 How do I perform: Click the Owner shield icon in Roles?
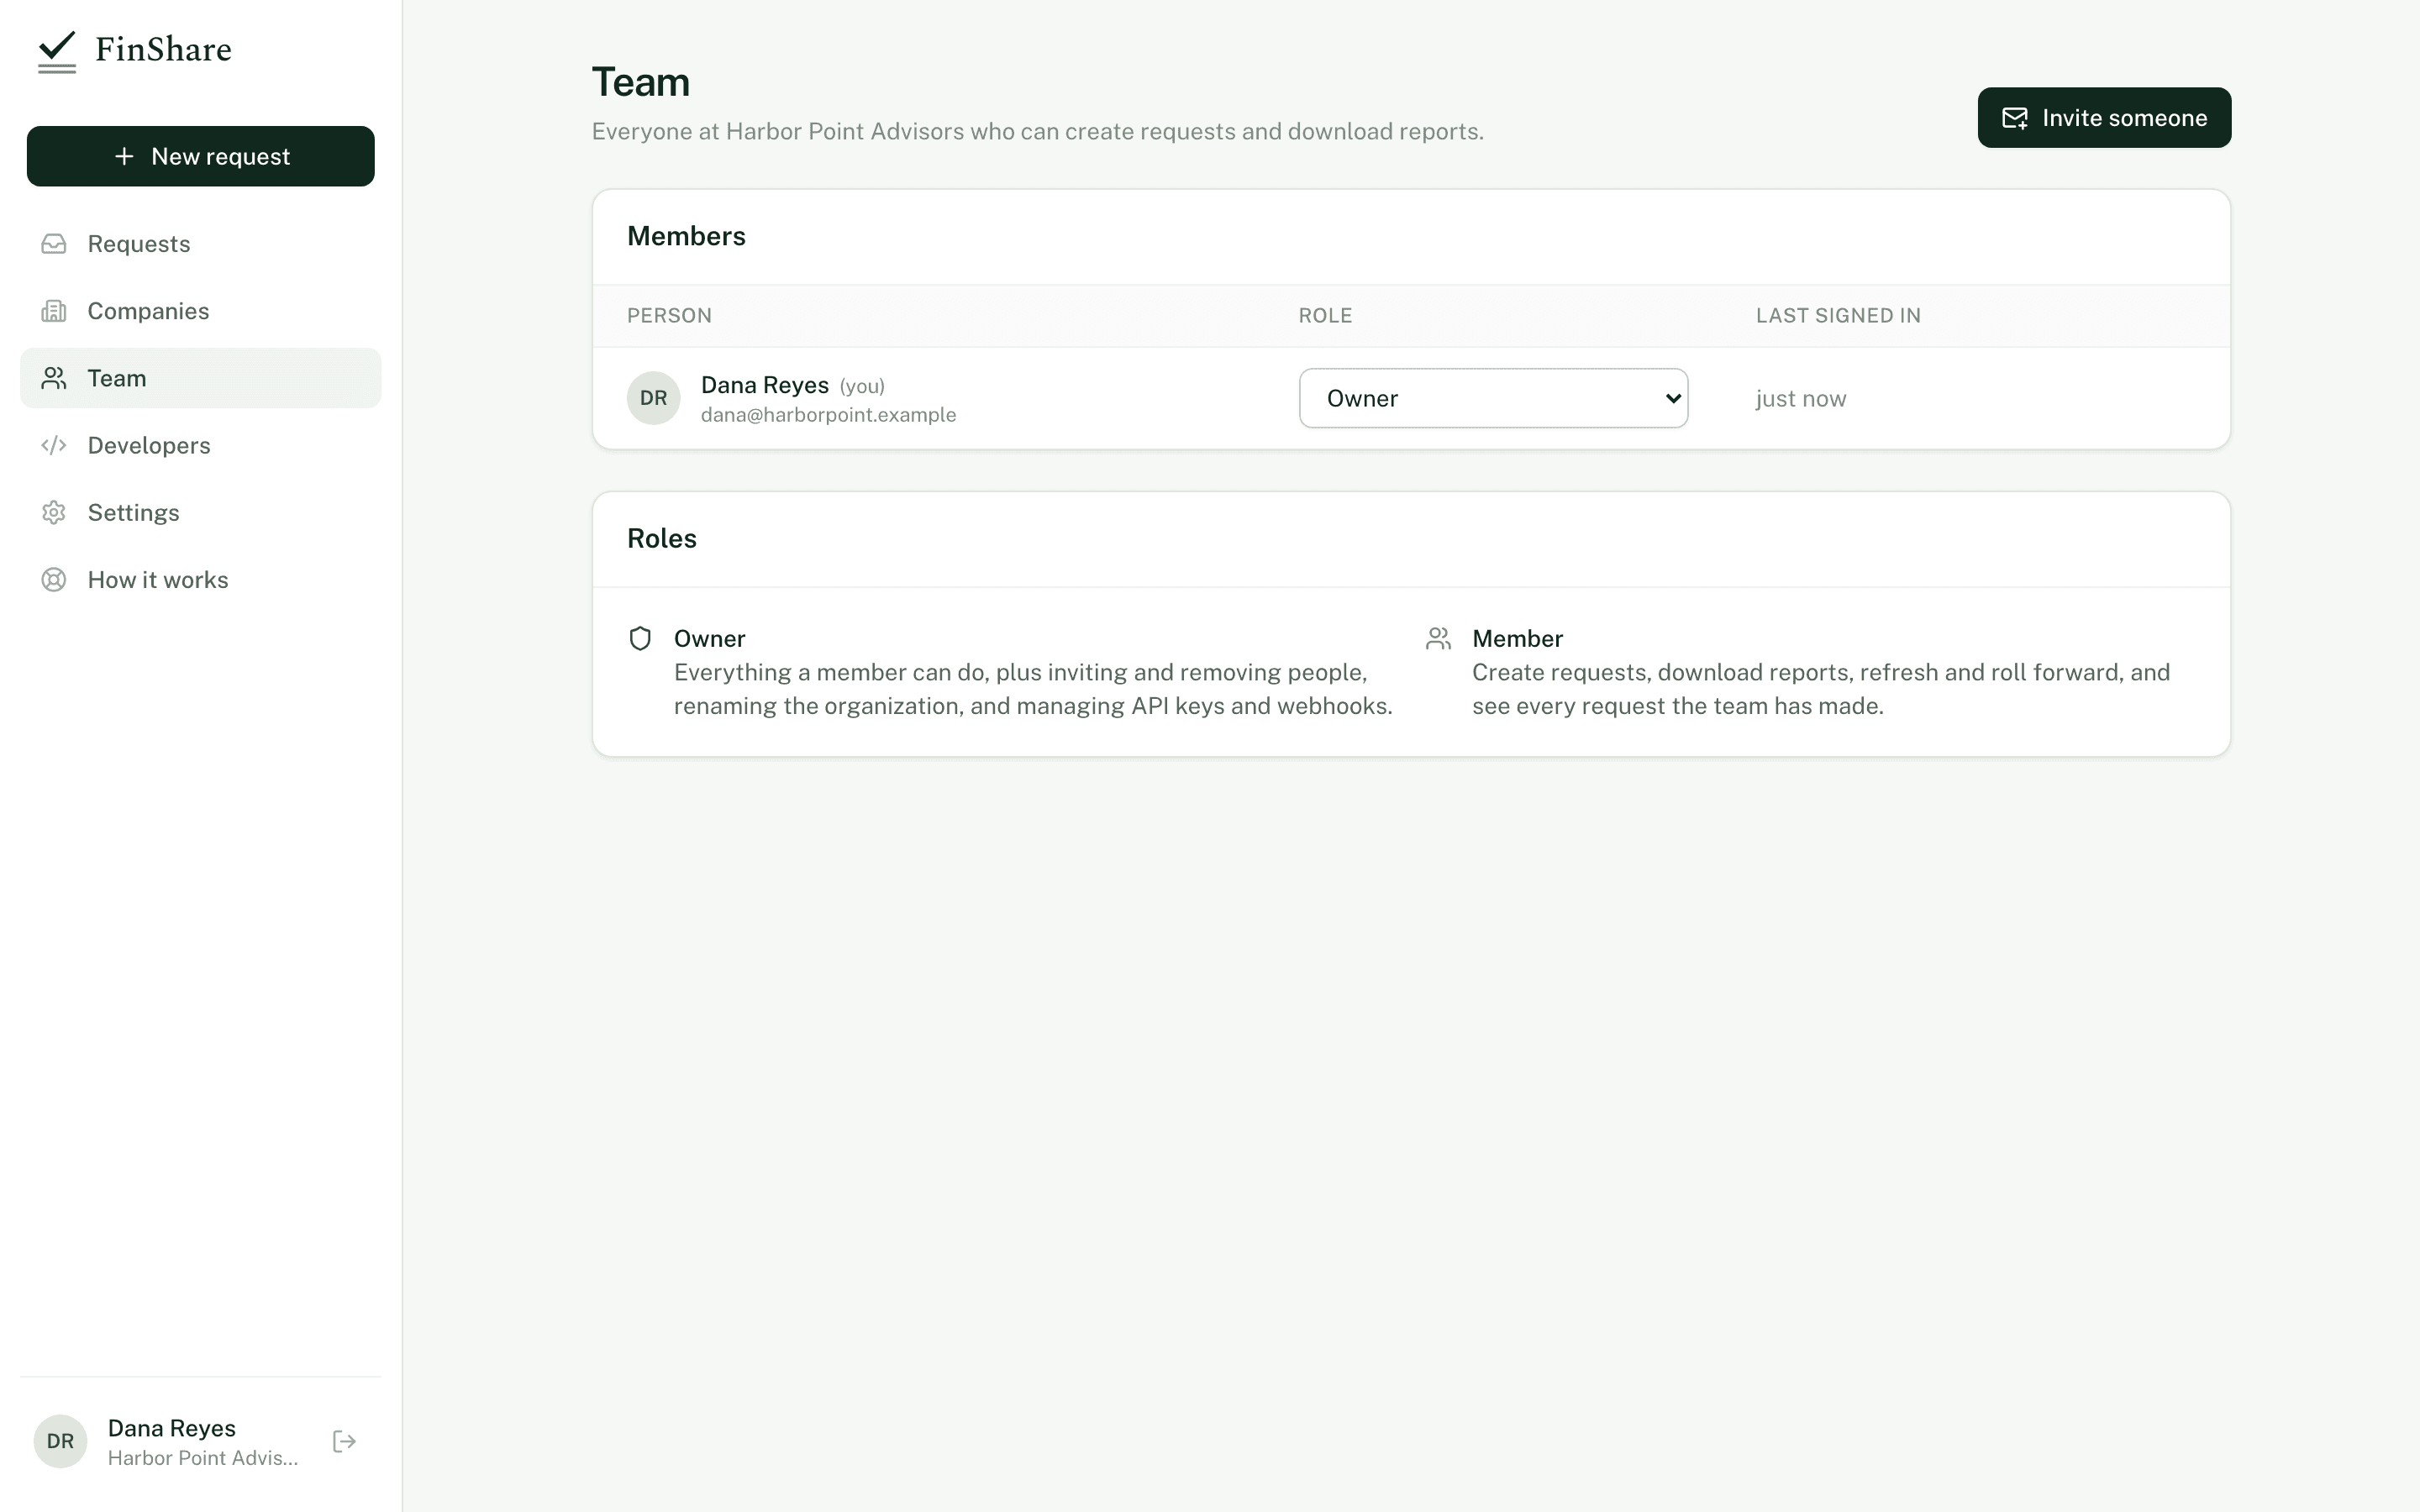click(640, 638)
